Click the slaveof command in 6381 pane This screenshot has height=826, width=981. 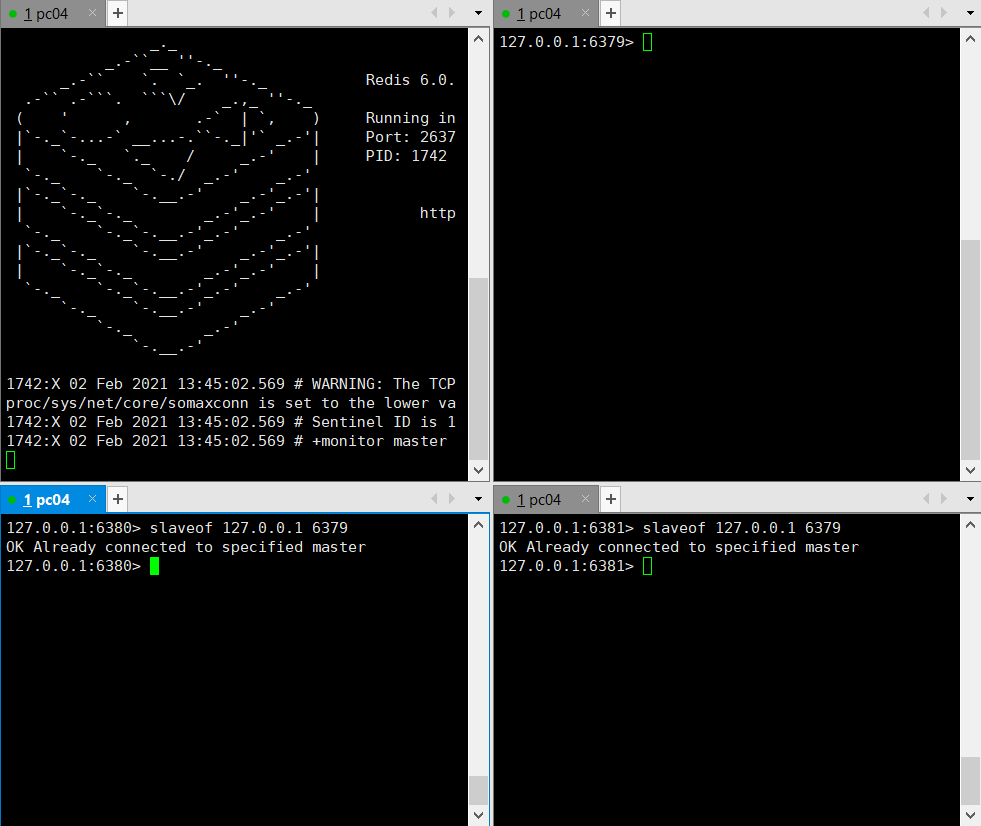tap(741, 528)
